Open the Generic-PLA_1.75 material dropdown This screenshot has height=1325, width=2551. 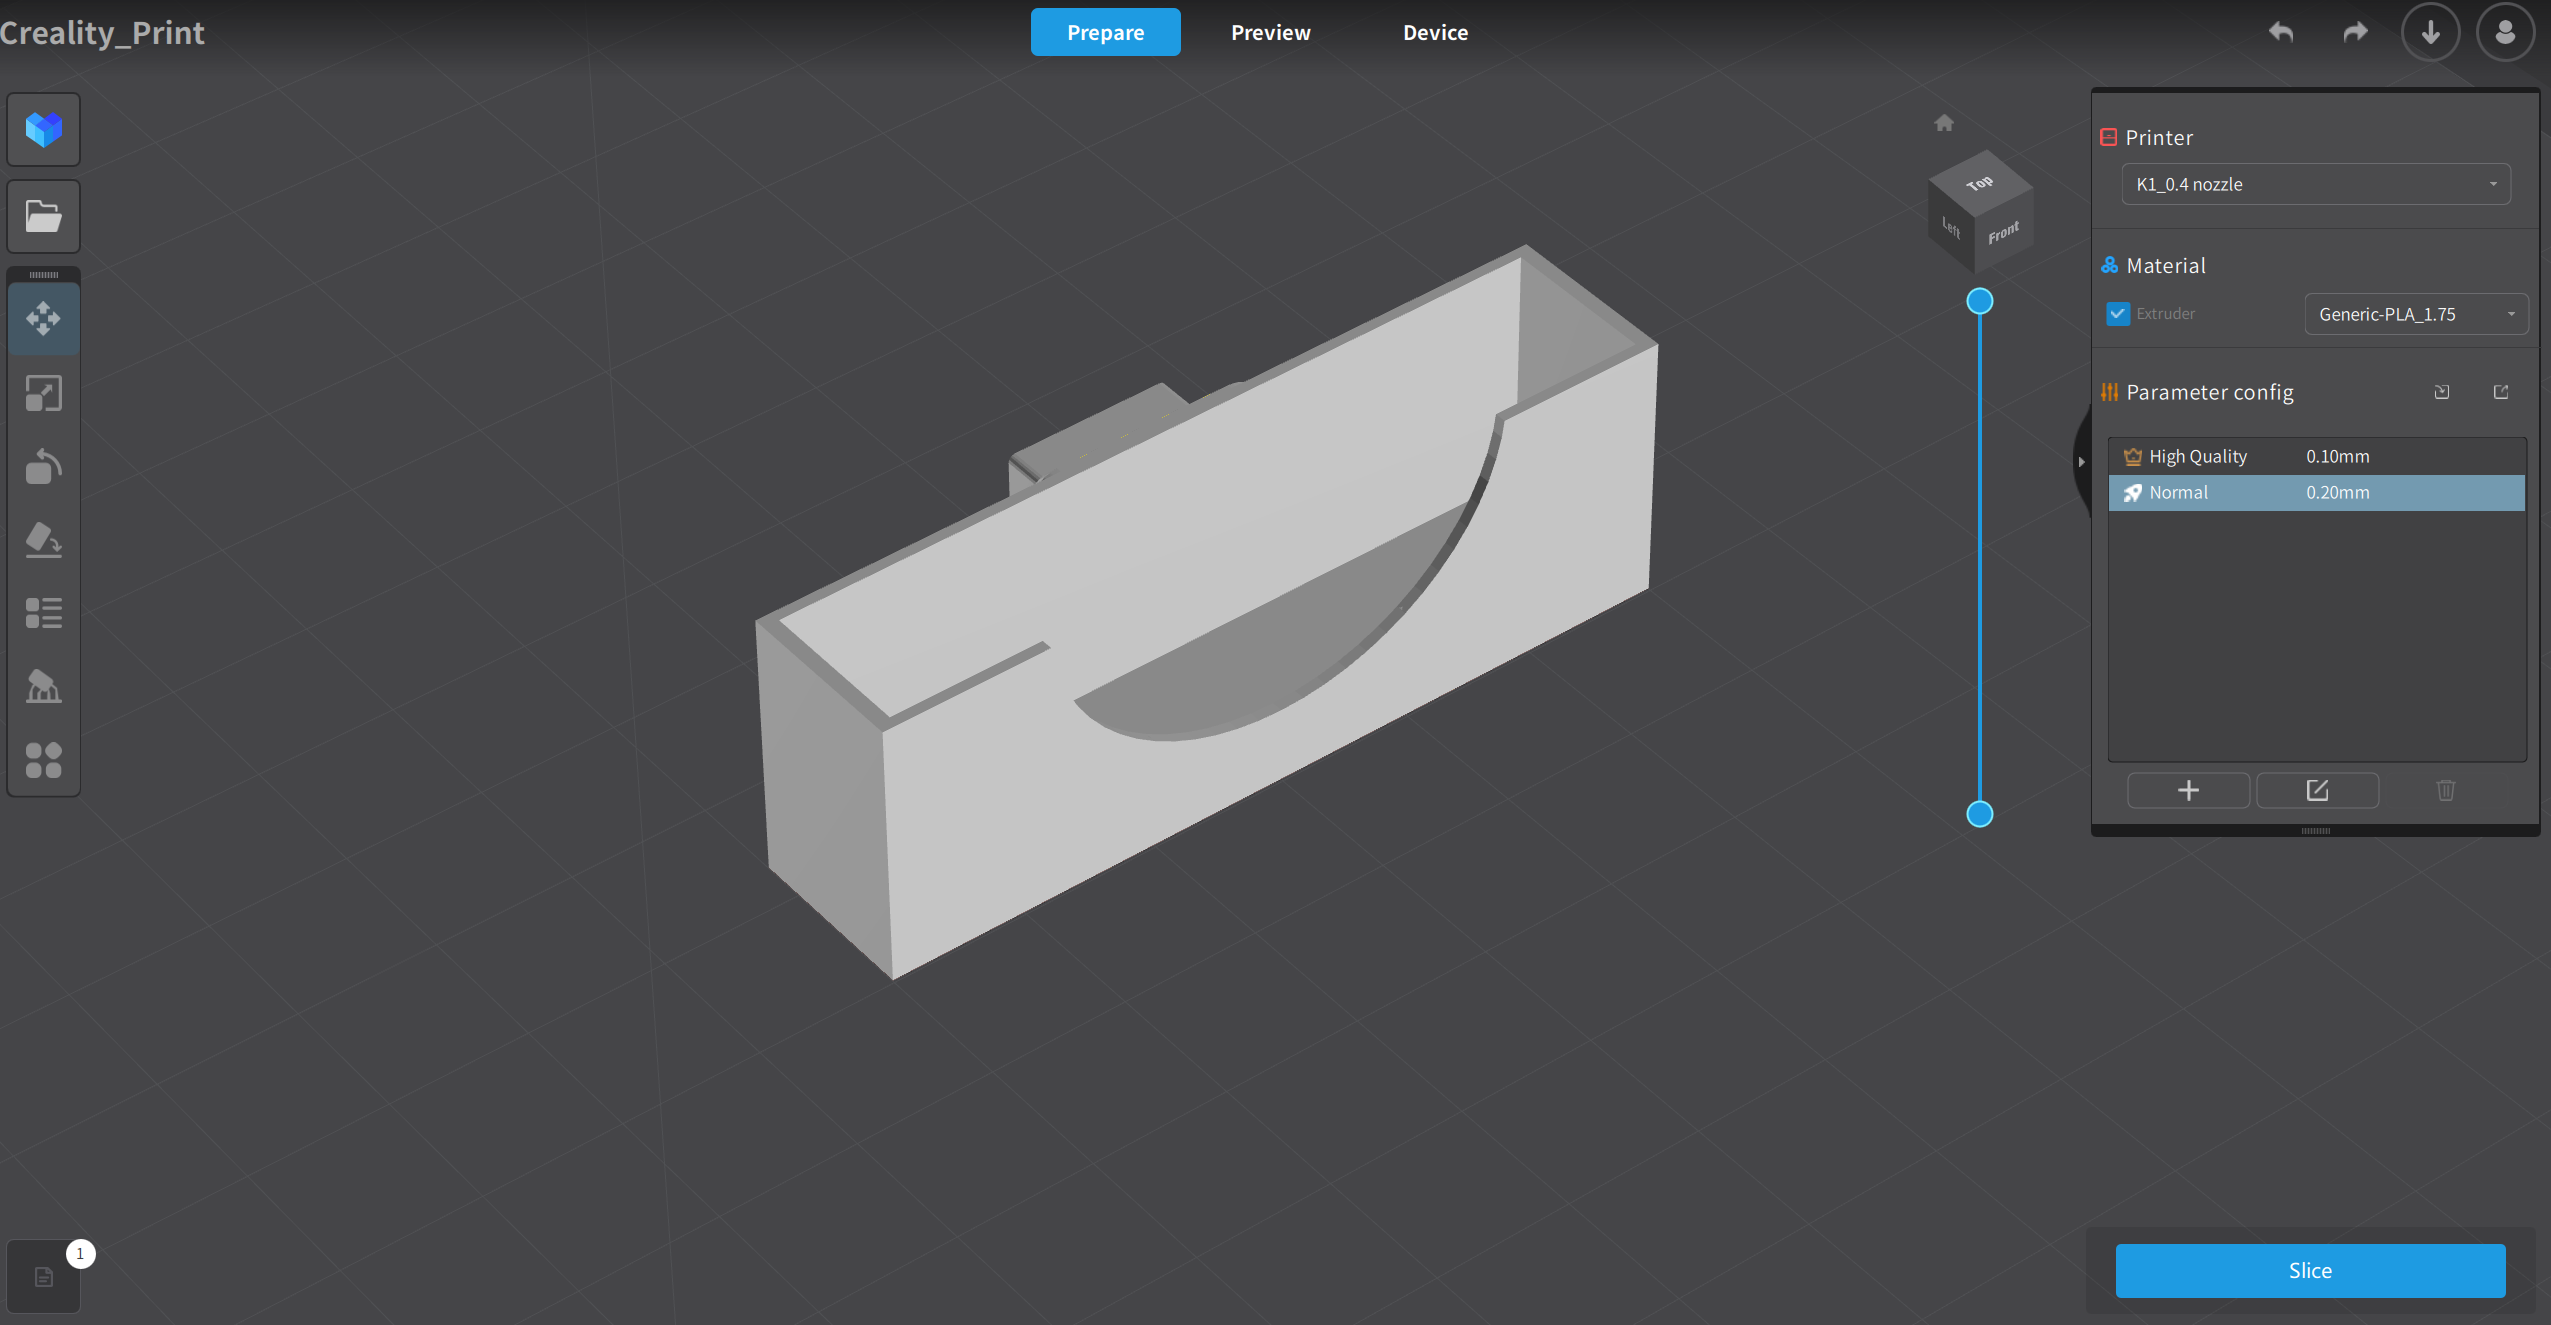pos(2416,314)
